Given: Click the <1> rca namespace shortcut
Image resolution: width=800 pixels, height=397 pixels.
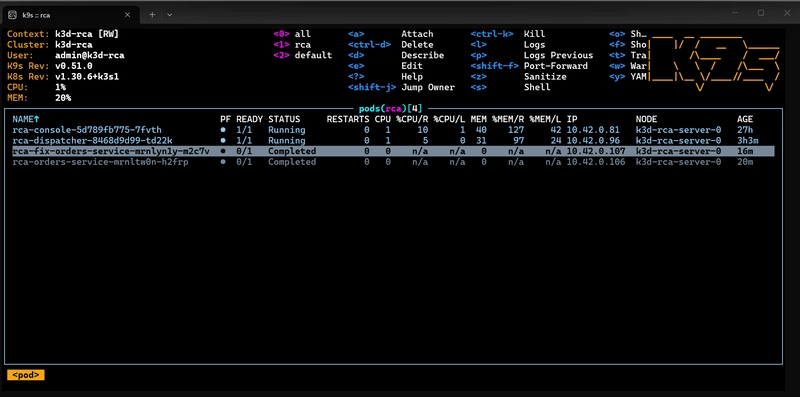Looking at the screenshot, I should (x=292, y=45).
